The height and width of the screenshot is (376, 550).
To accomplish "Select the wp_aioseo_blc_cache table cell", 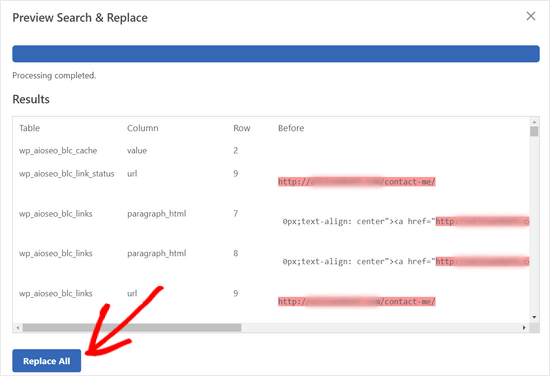I will [58, 150].
